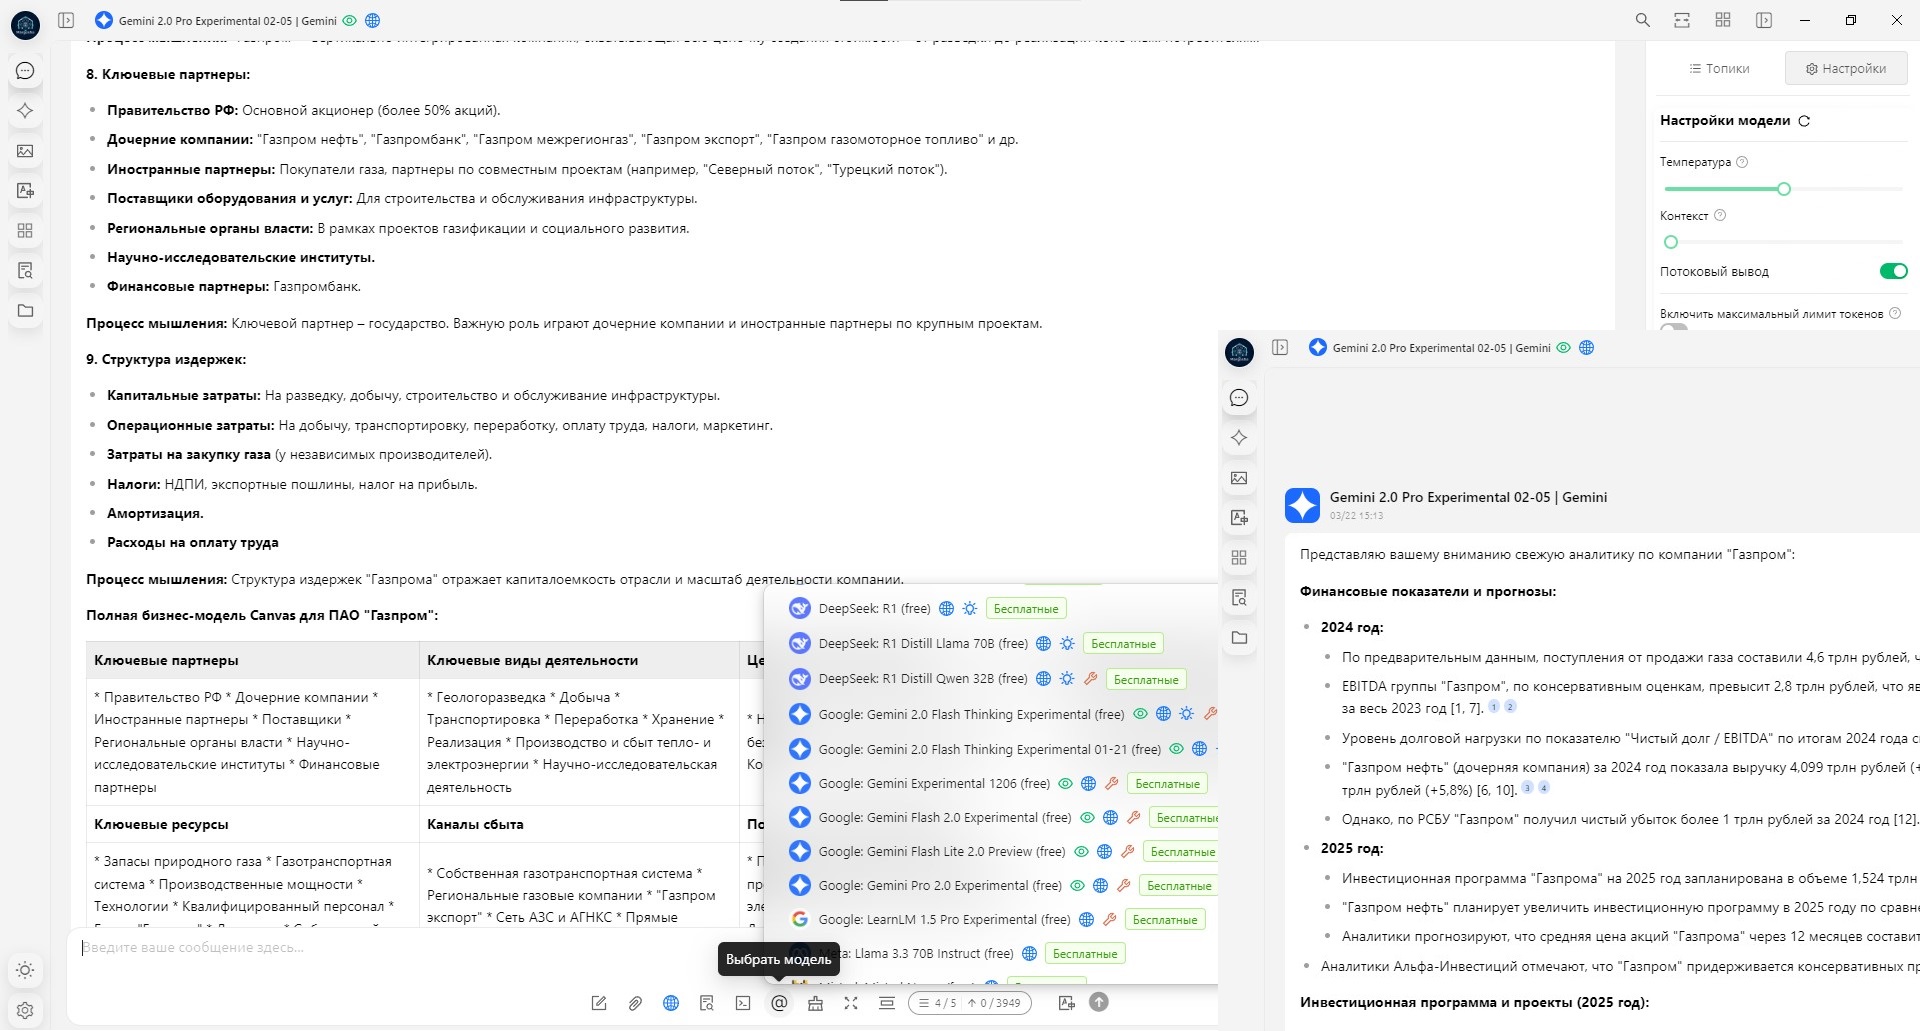The width and height of the screenshot is (1920, 1031).
Task: Open chat assistants in main left sidebar
Action: 26,71
